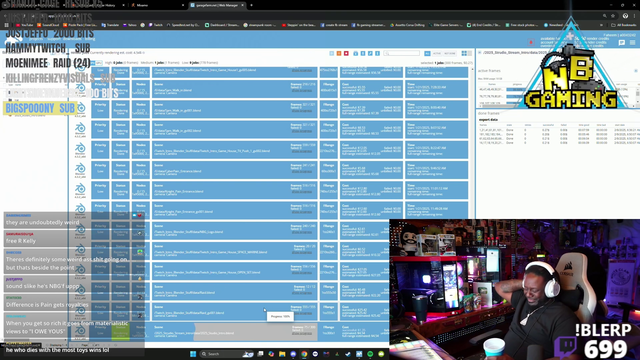Open the YouTube bookmark
This screenshot has width=640, height=360.
tap(24, 25)
